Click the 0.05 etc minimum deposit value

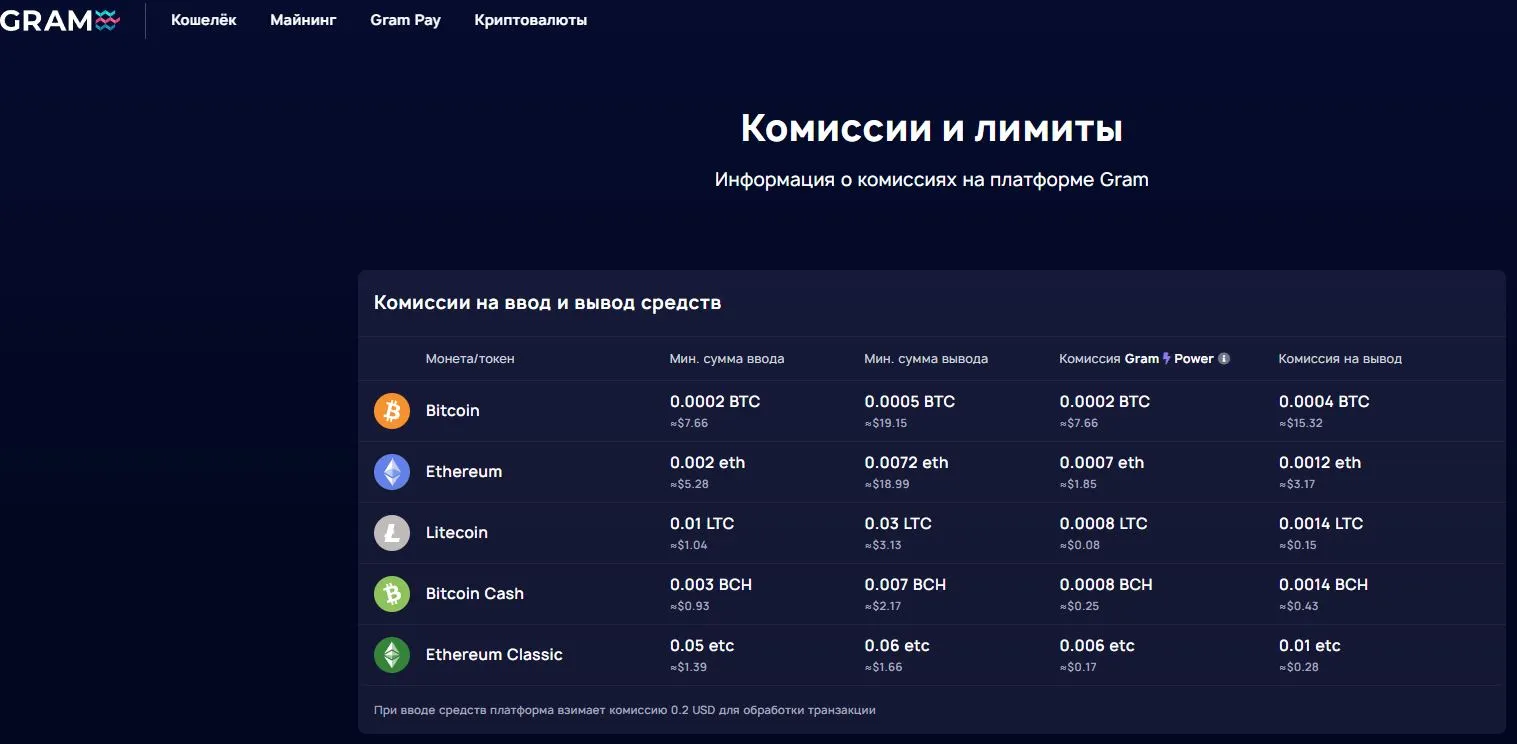point(702,646)
